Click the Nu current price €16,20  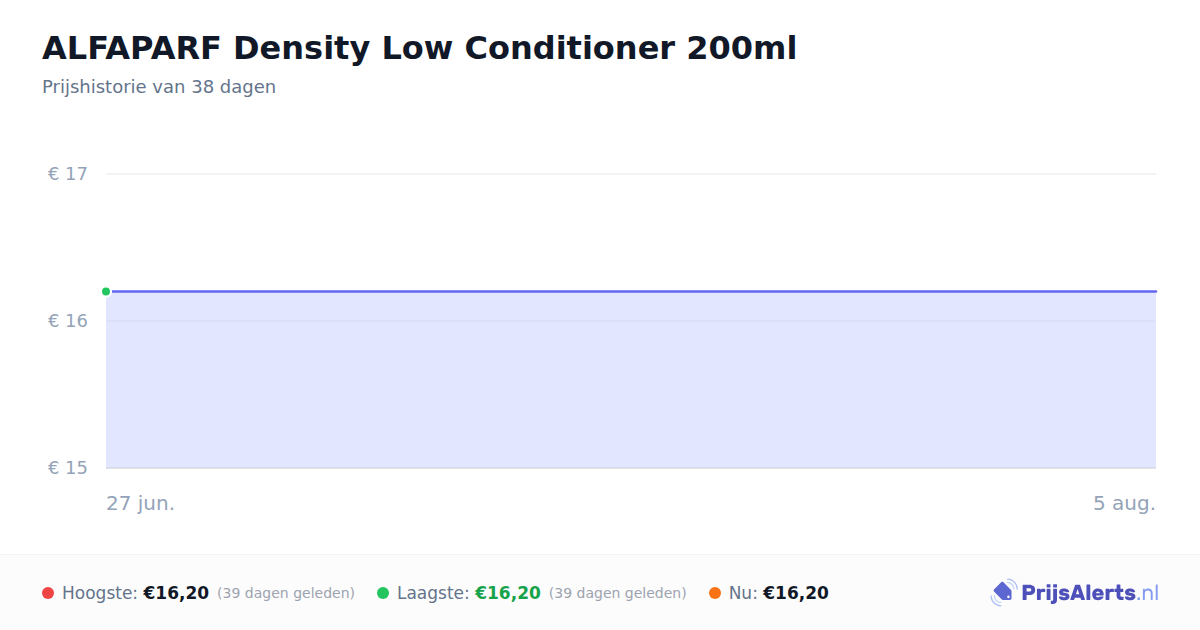click(796, 593)
